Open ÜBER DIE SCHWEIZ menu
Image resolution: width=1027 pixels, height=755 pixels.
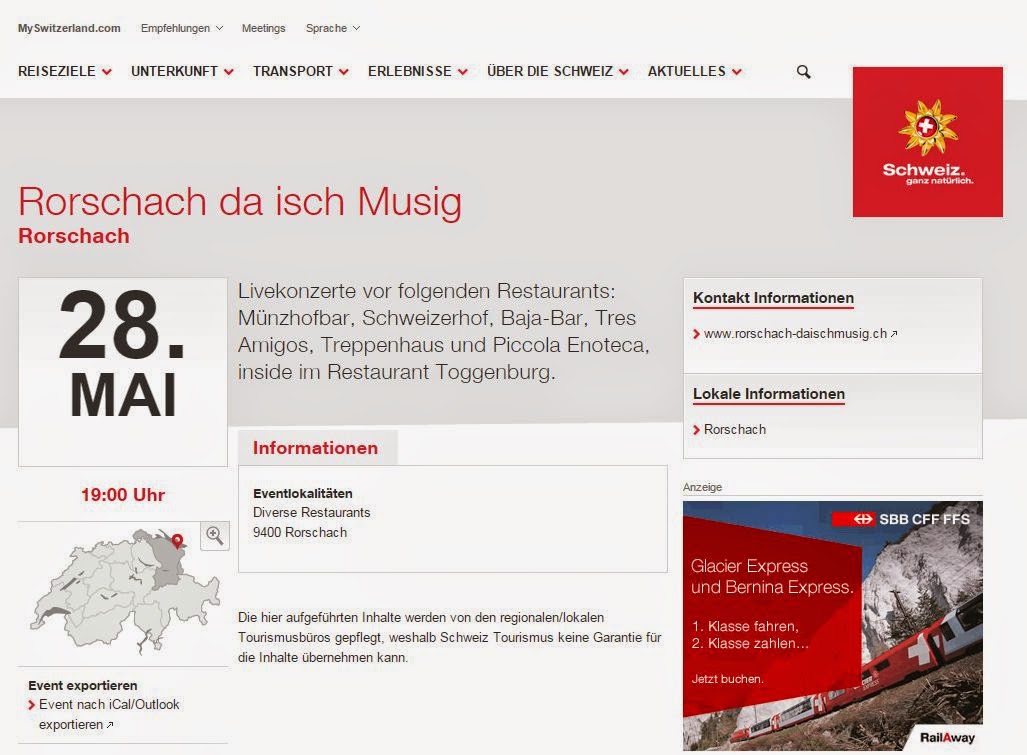[x=557, y=71]
